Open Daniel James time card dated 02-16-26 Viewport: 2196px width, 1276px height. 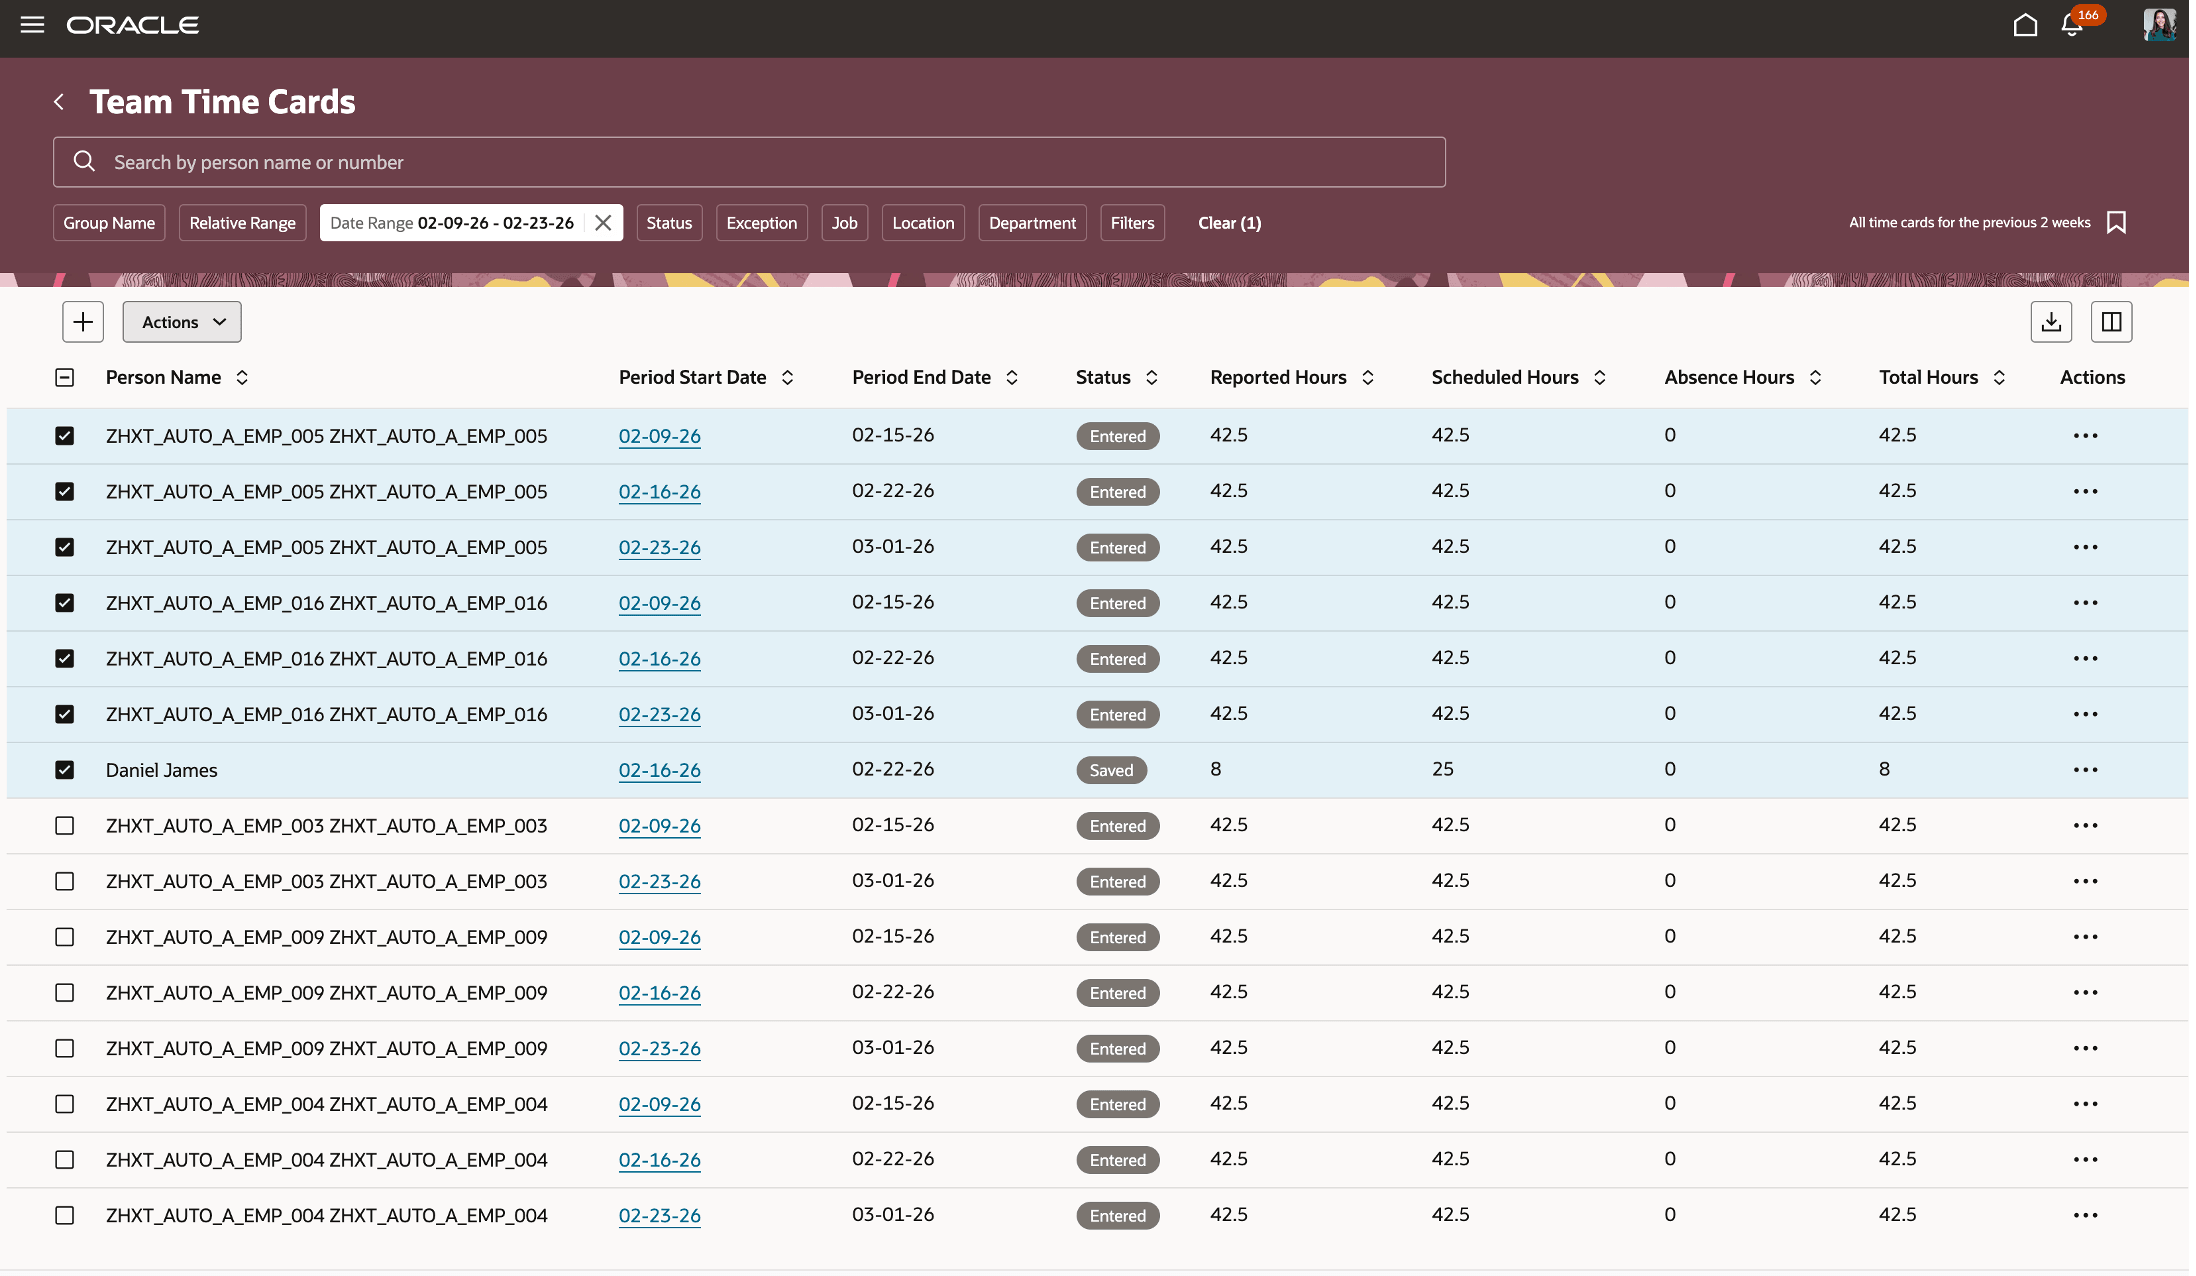tap(659, 770)
